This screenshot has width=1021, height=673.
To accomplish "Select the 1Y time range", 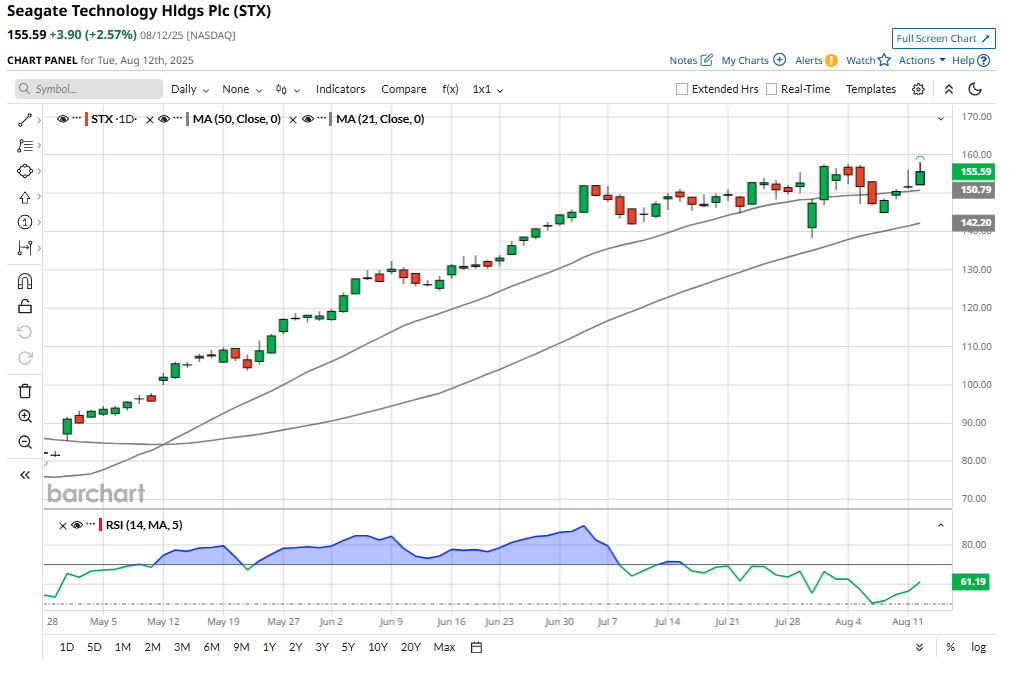I will click(270, 648).
